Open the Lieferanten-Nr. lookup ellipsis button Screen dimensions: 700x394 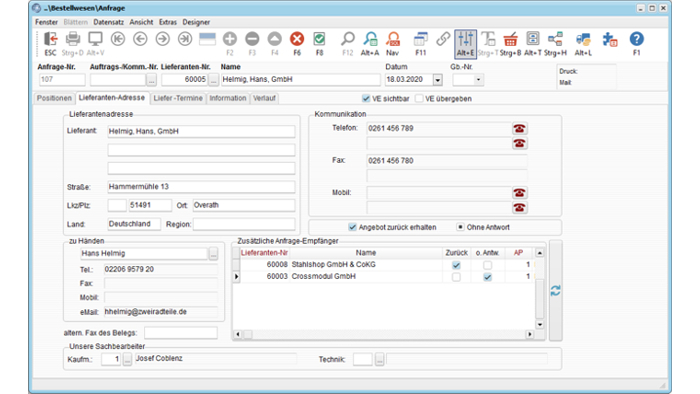tap(213, 80)
